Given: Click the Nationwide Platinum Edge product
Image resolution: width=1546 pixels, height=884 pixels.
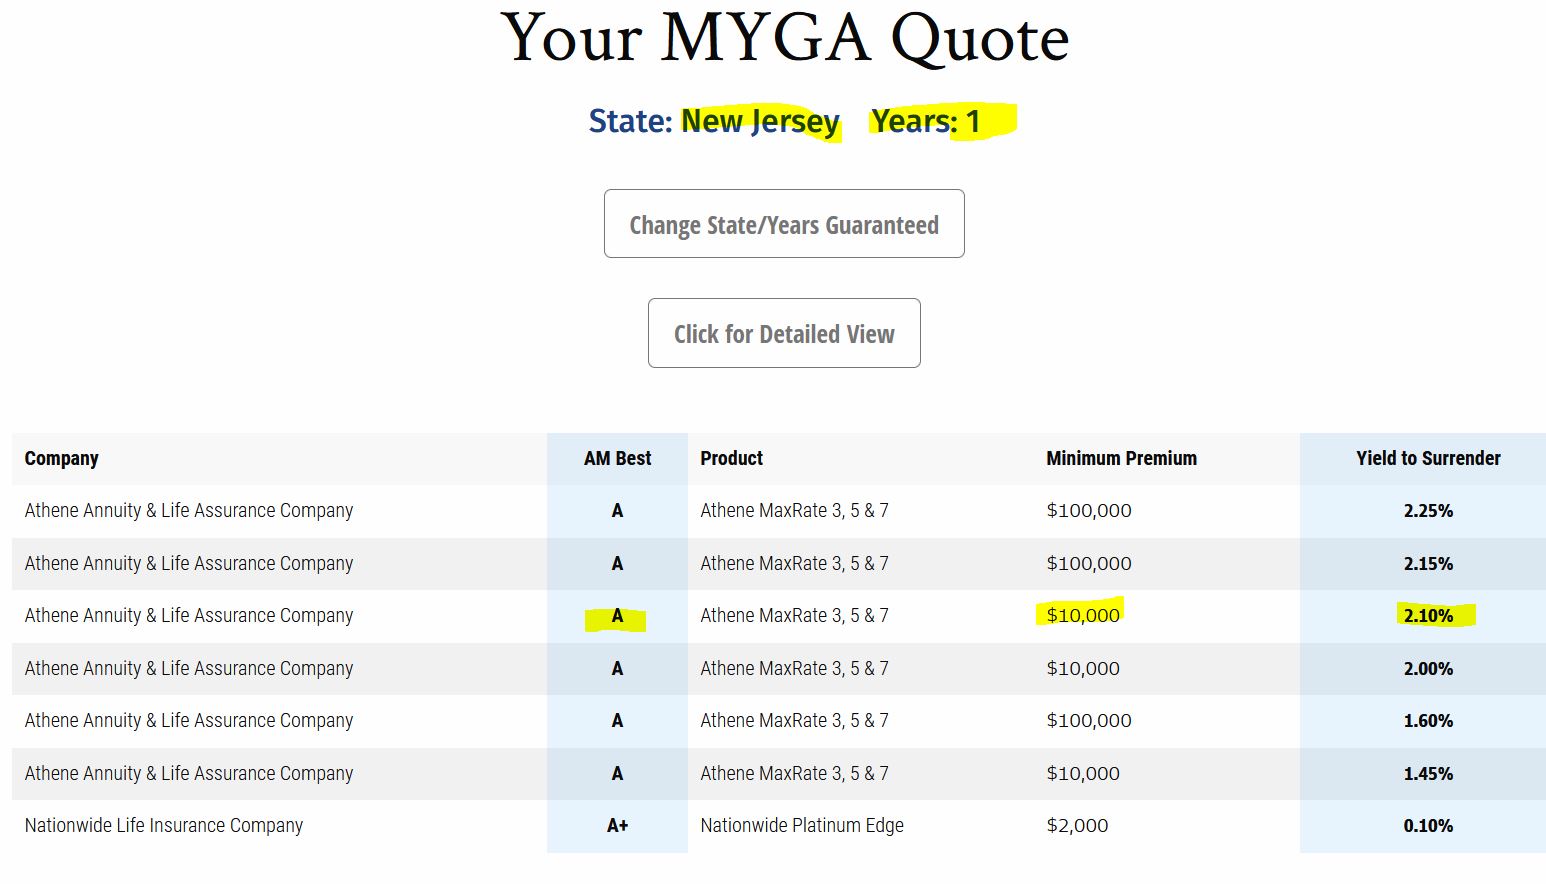Looking at the screenshot, I should click(x=802, y=826).
